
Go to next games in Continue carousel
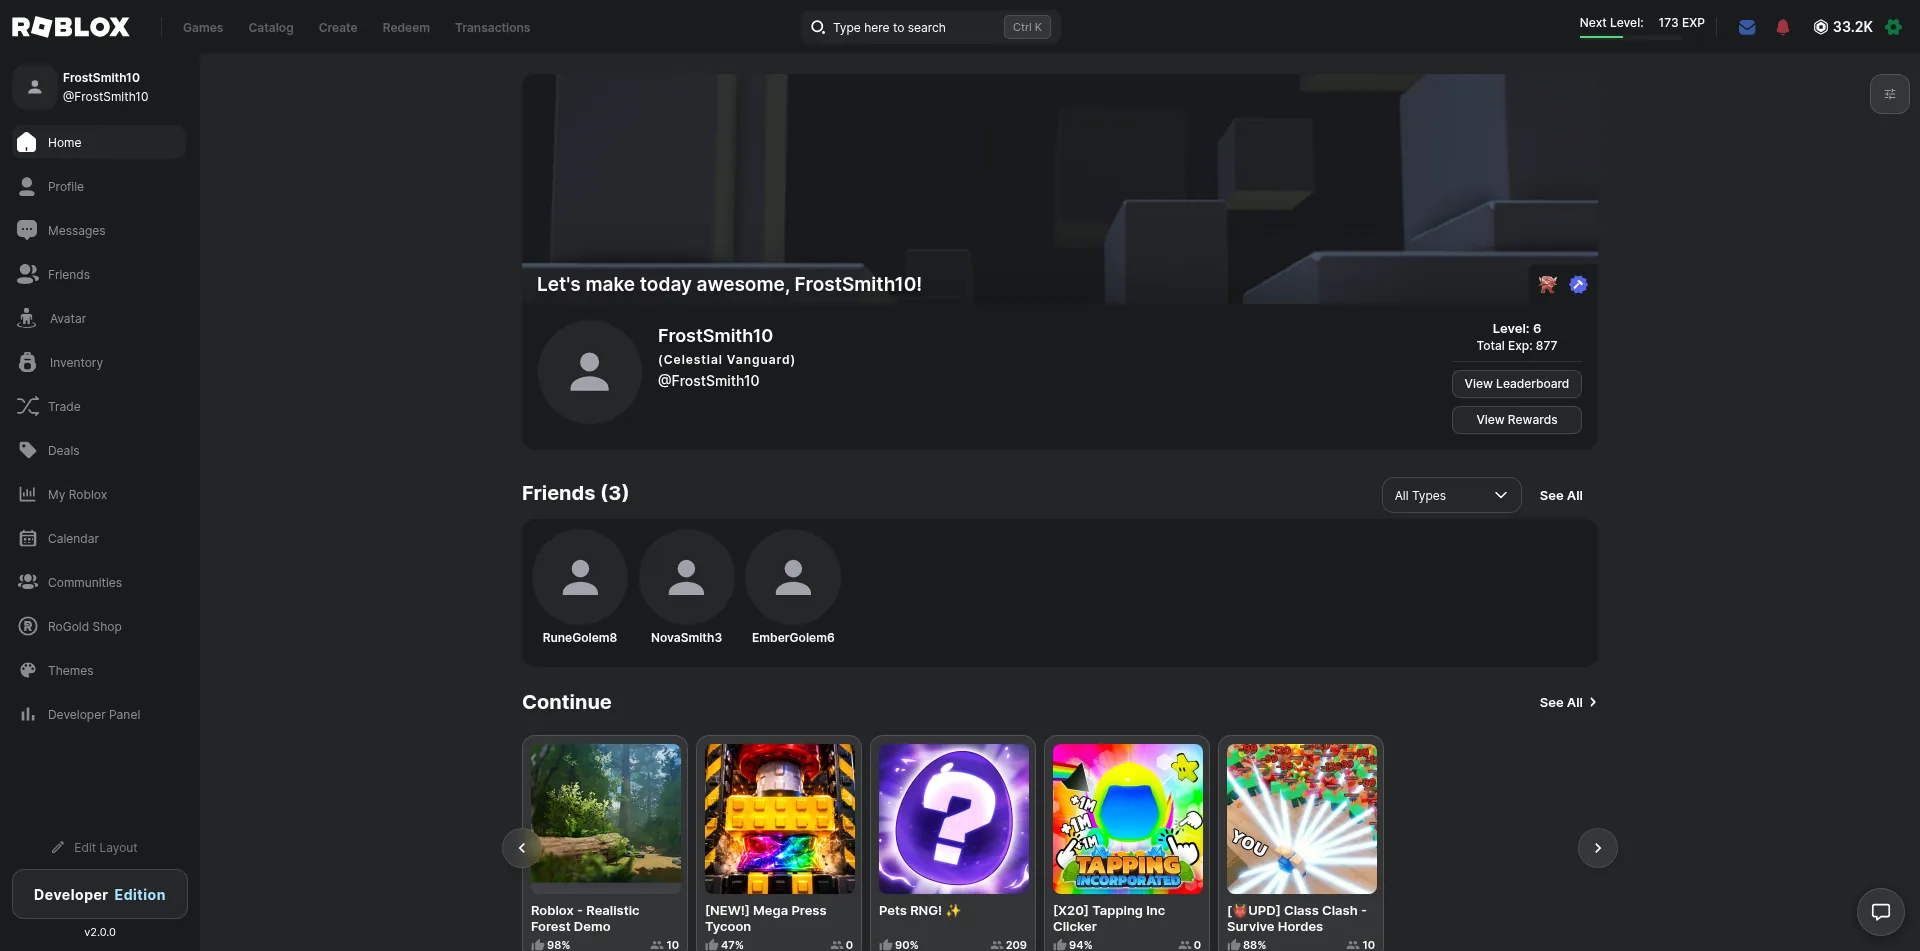coord(1597,848)
